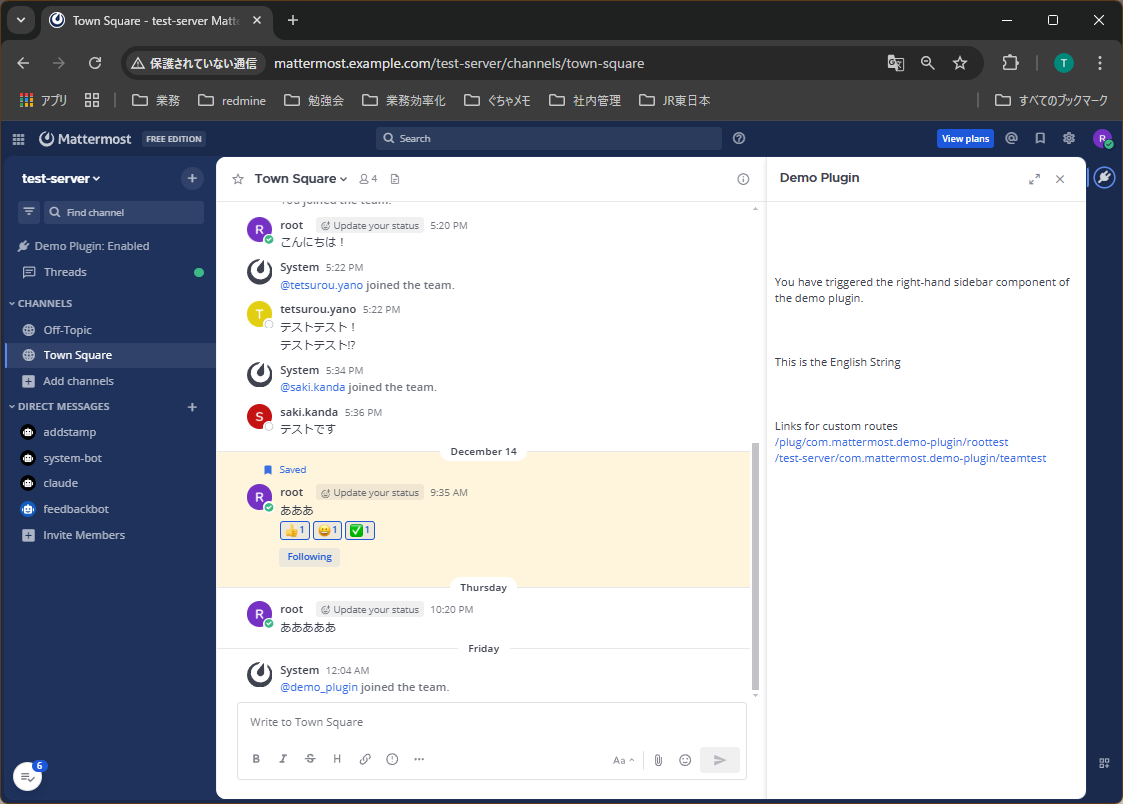
Task: Open saved messages bookmark icon in header
Action: [1040, 138]
